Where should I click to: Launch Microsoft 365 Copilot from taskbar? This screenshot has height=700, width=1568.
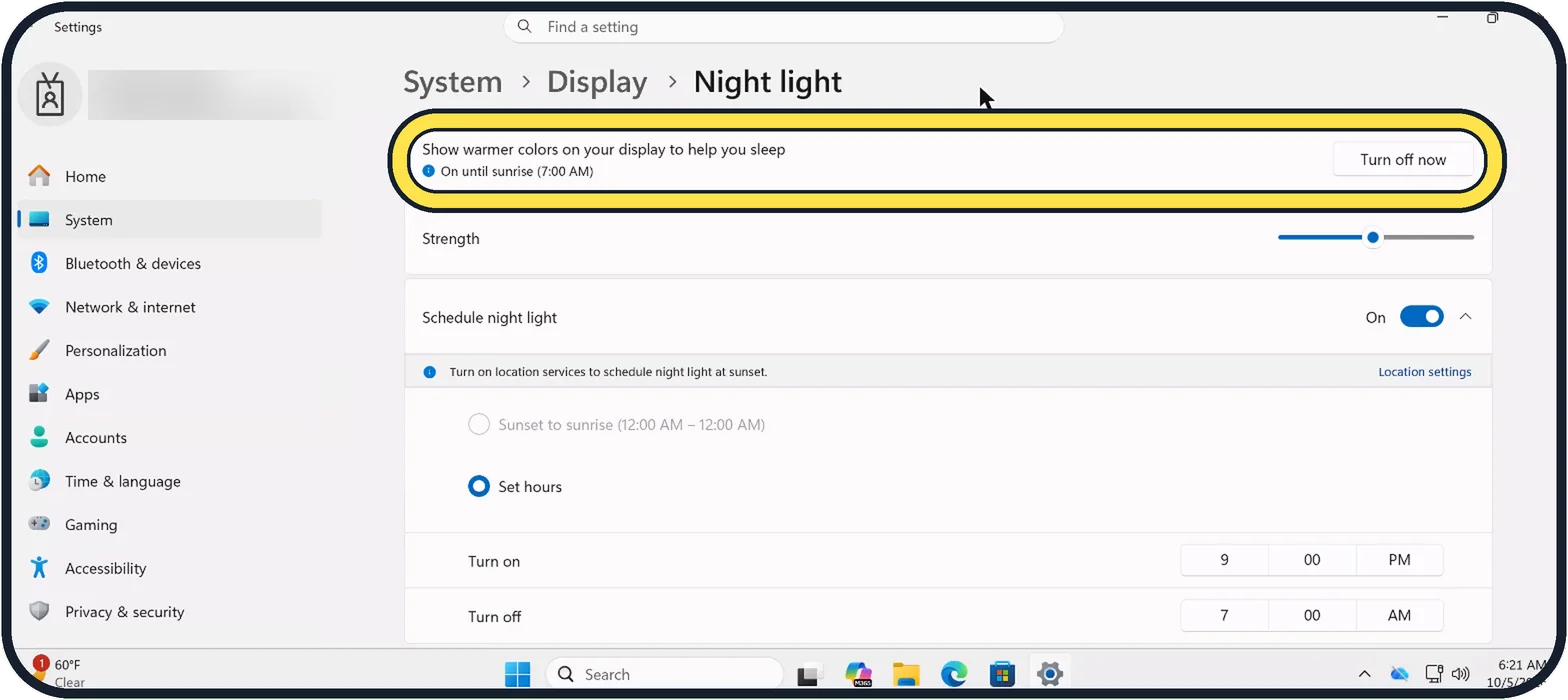(x=858, y=674)
